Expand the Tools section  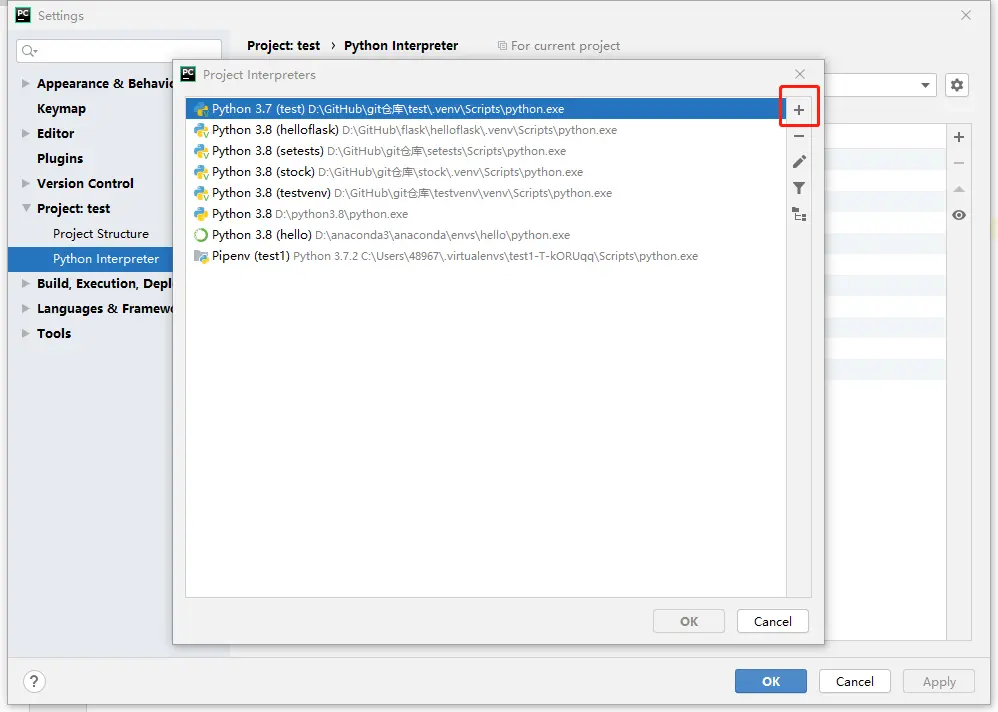(x=25, y=333)
